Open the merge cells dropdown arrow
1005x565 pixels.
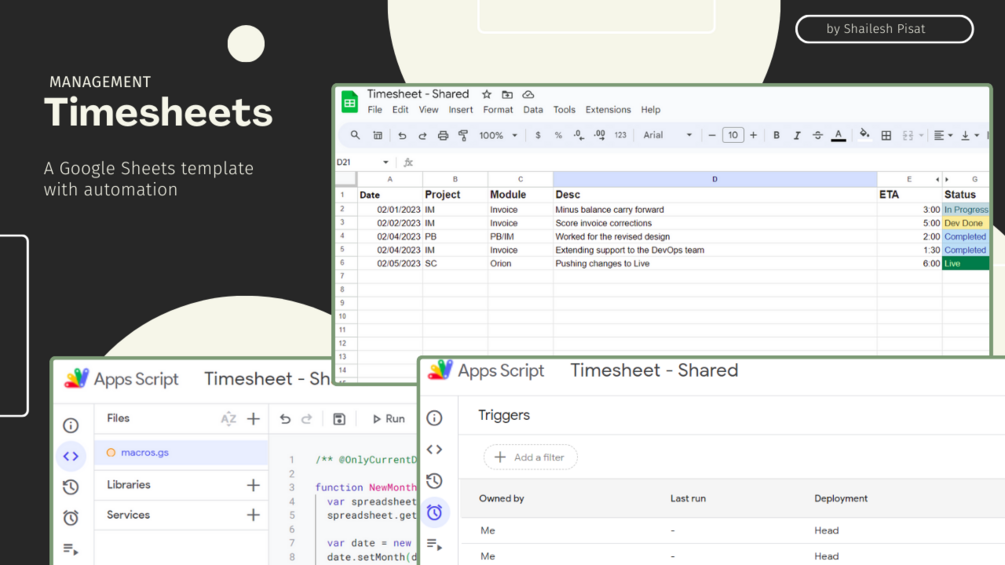click(x=921, y=135)
